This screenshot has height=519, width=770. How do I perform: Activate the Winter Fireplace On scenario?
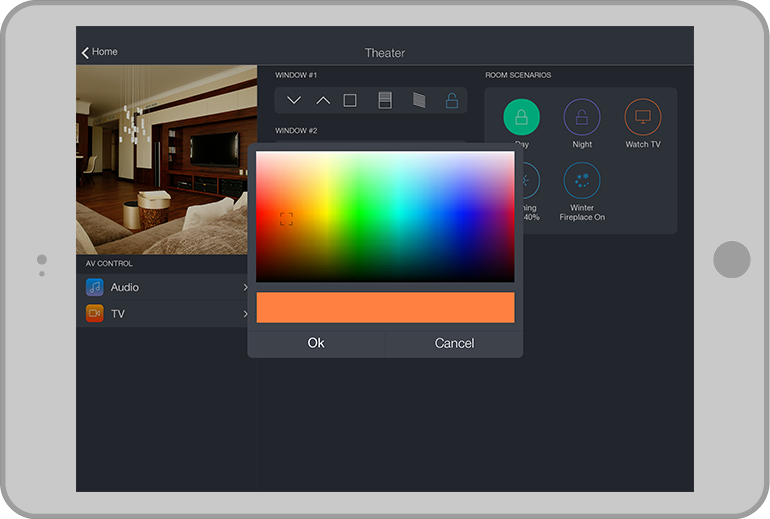click(x=582, y=181)
